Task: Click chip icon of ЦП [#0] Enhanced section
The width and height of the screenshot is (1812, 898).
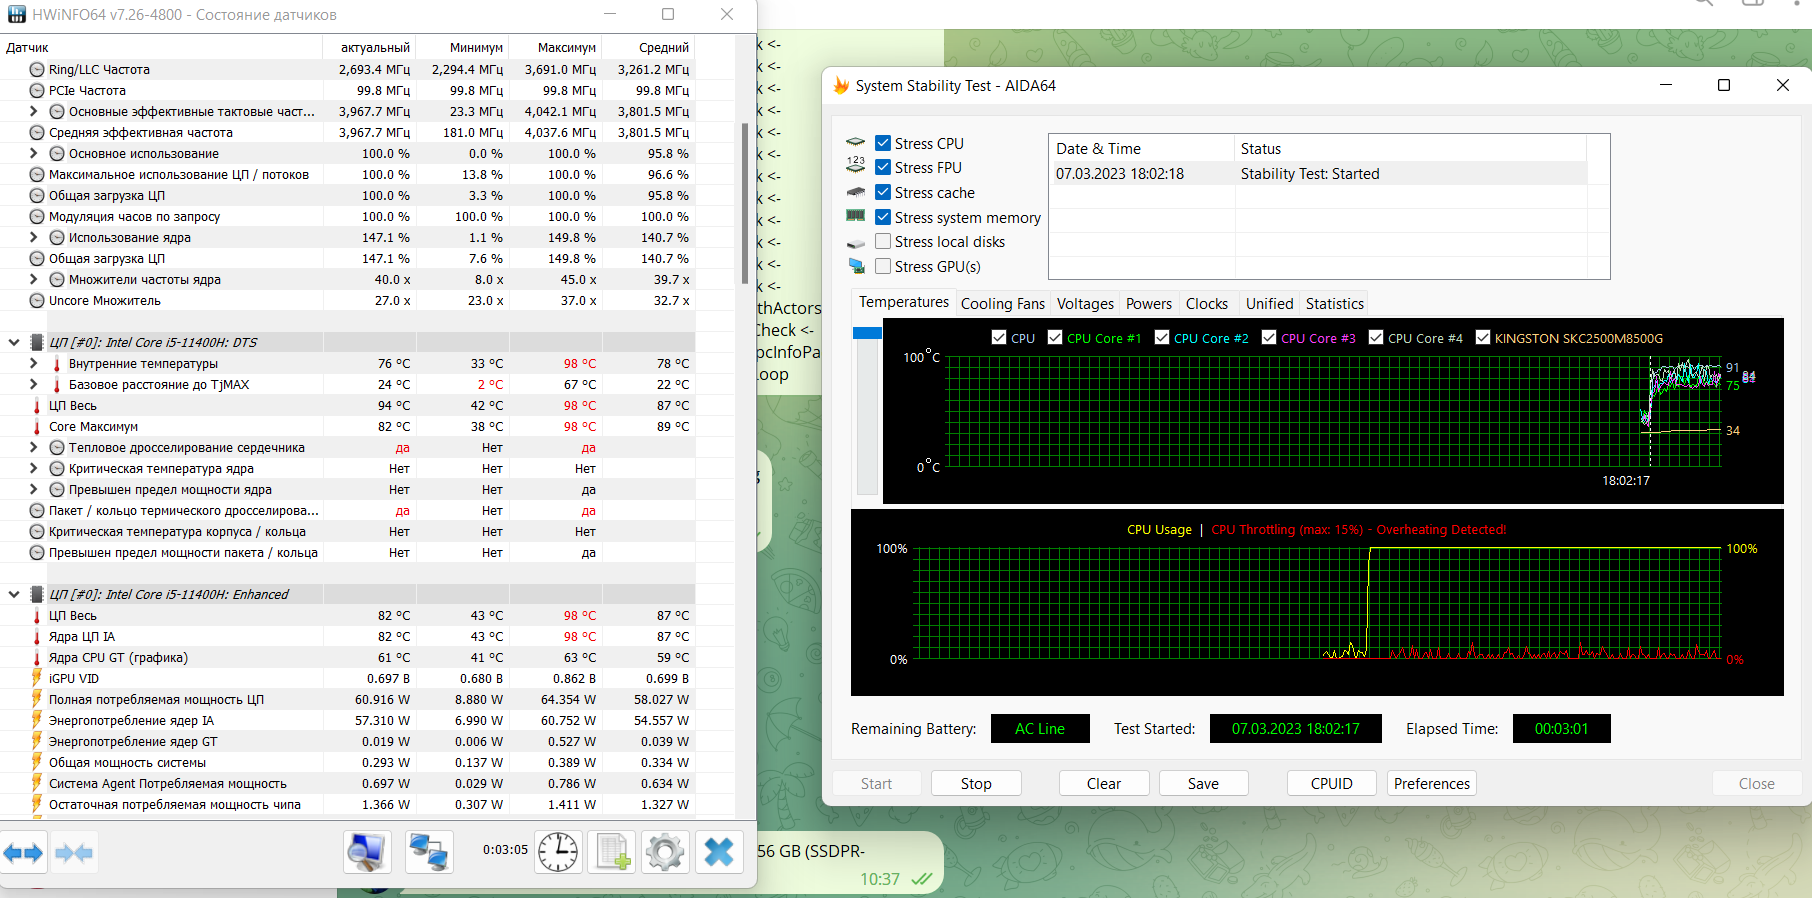Action: click(37, 595)
